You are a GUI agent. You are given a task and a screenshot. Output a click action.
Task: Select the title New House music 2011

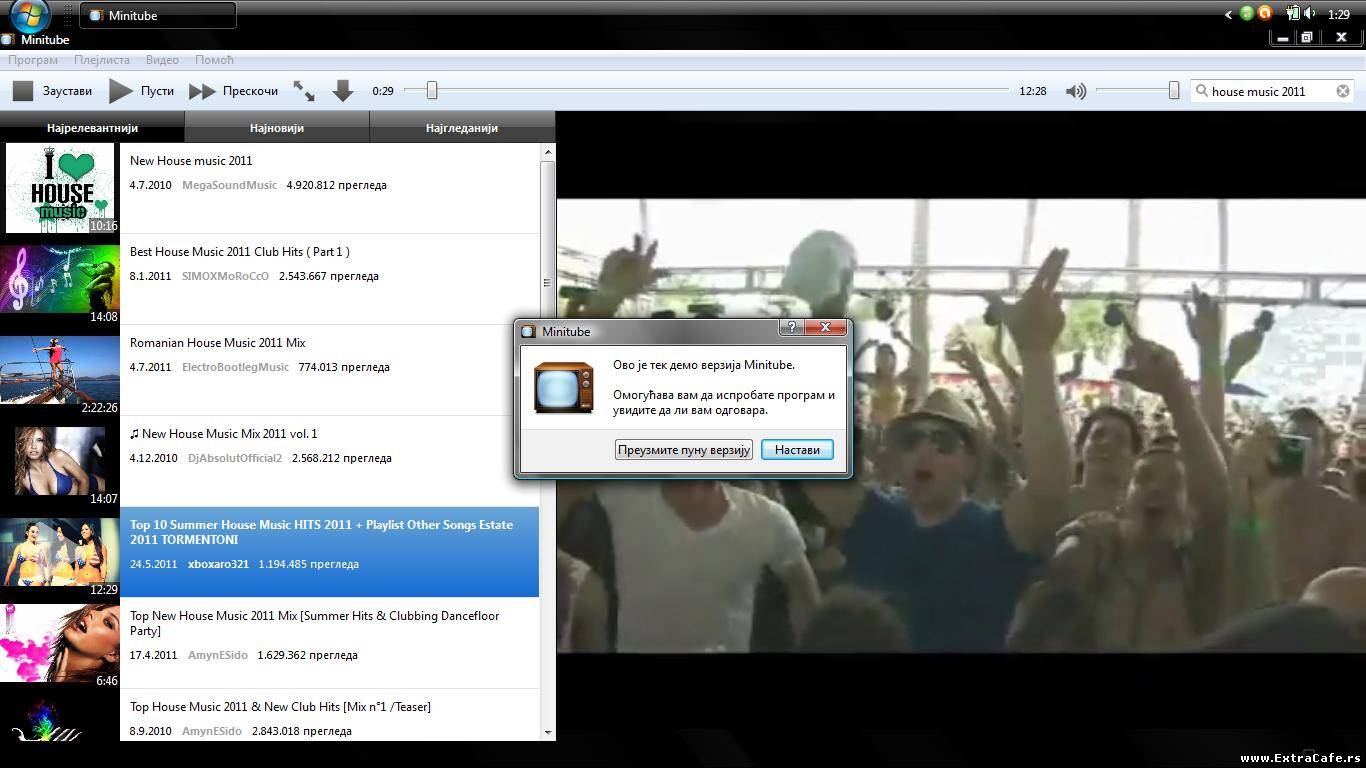191,160
